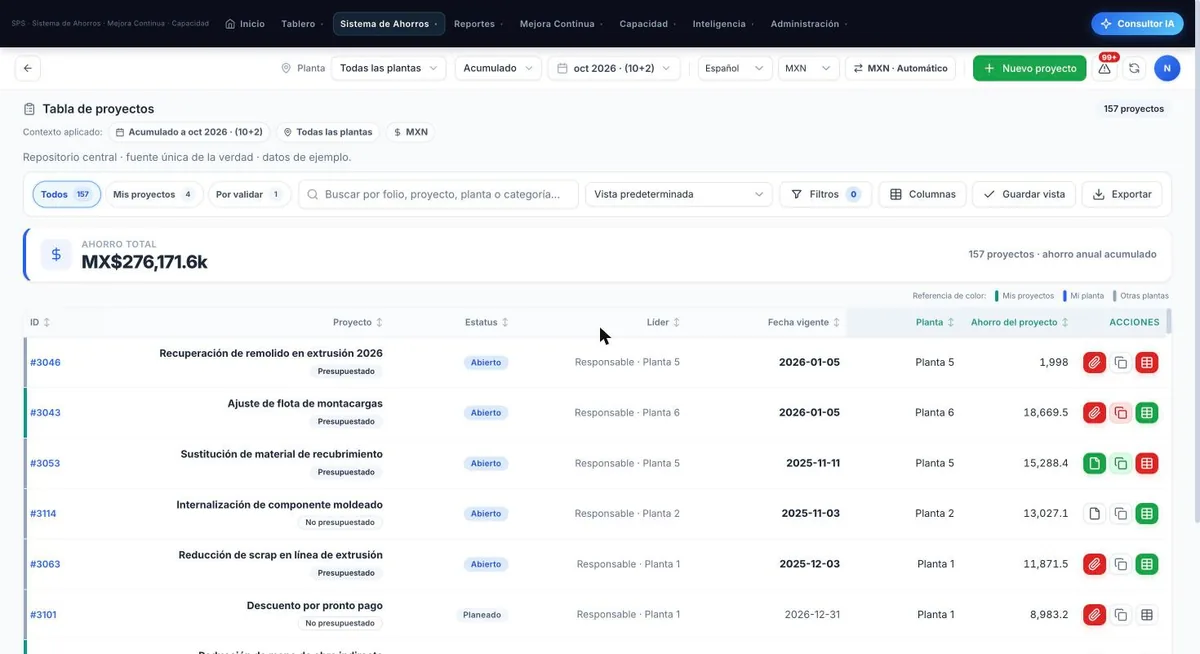Screen dimensions: 1200x654
Task: Click the red paperclip icon in row #3063
Action: (x=1094, y=564)
